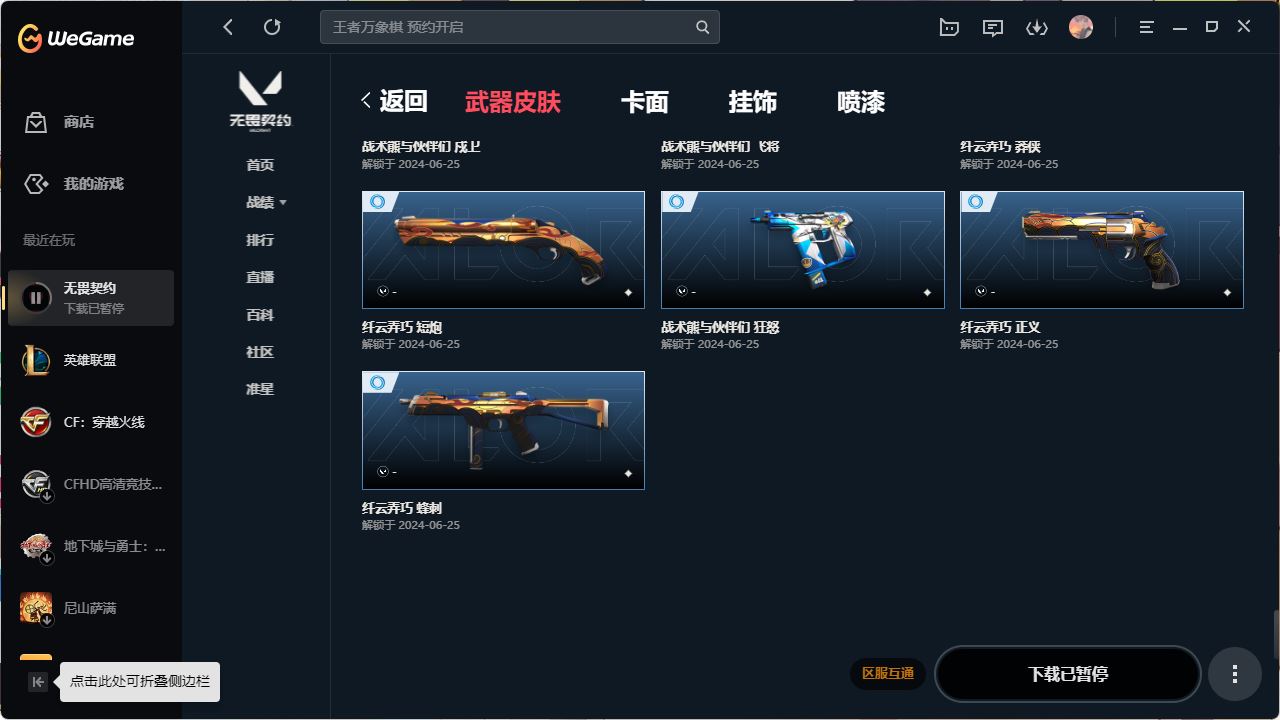Resume the paused 无畏契约 download icon
The height and width of the screenshot is (720, 1280).
[36, 297]
